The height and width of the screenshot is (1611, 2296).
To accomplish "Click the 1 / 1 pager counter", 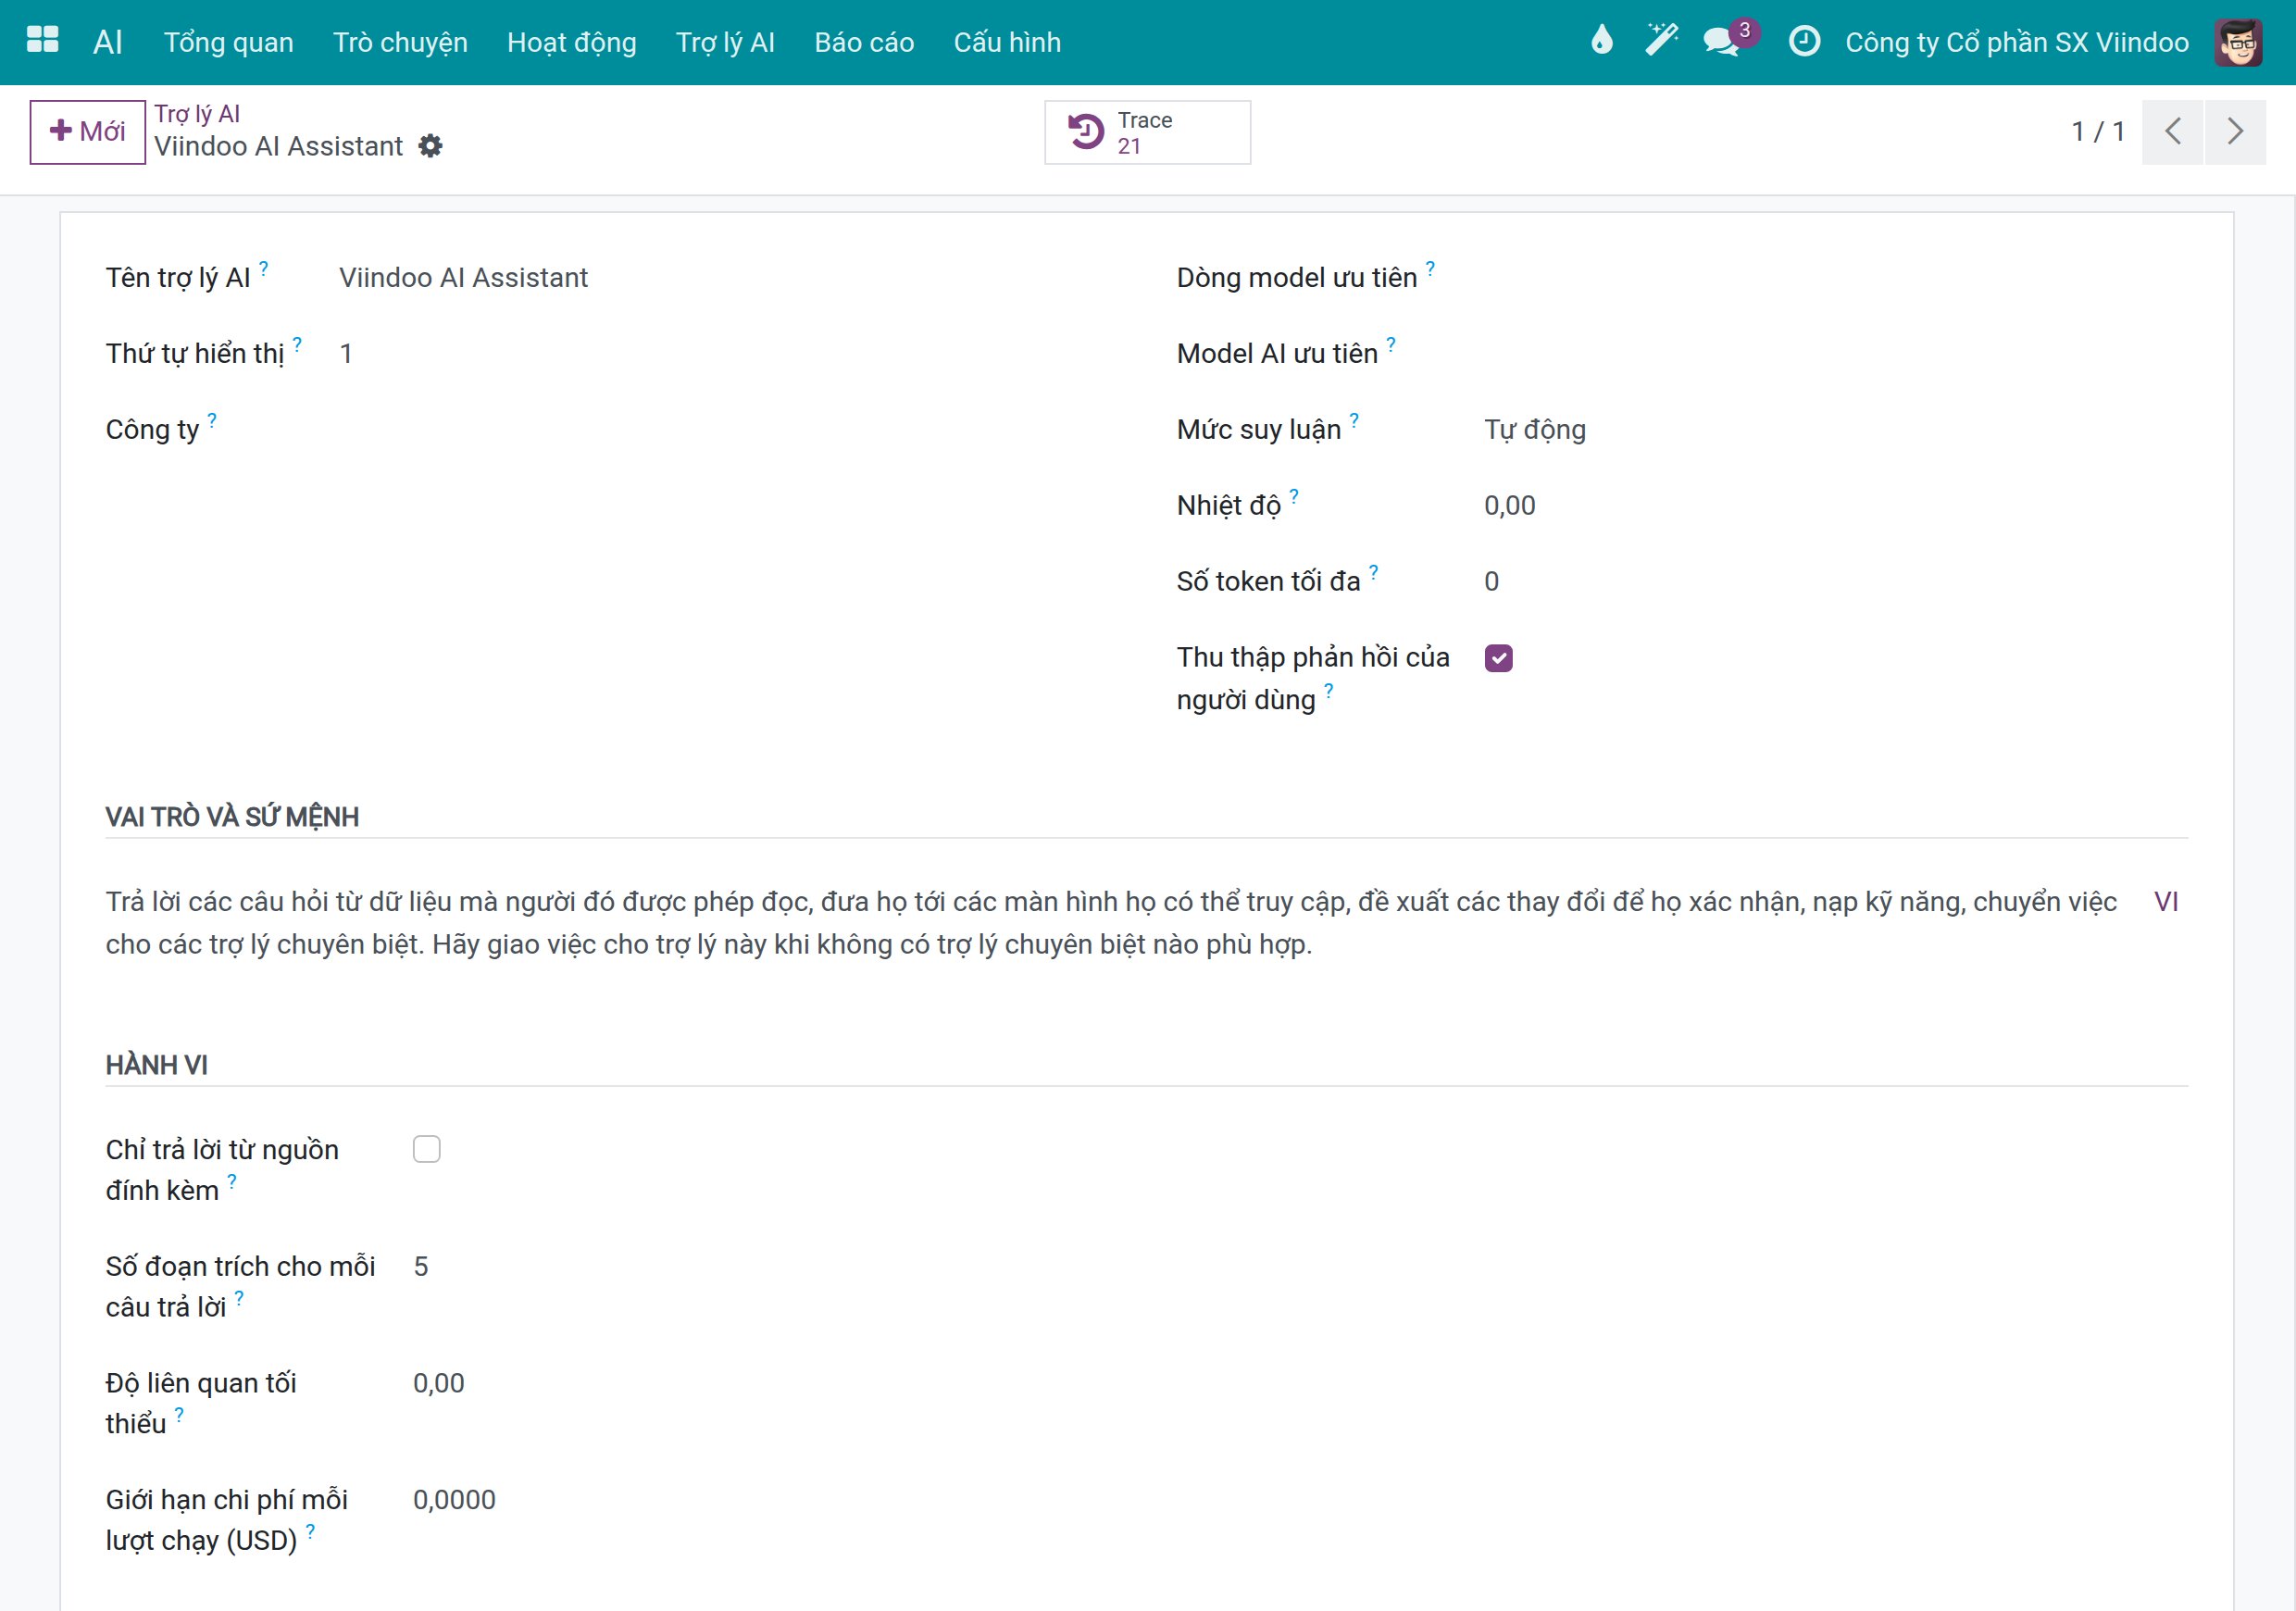I will click(2097, 132).
